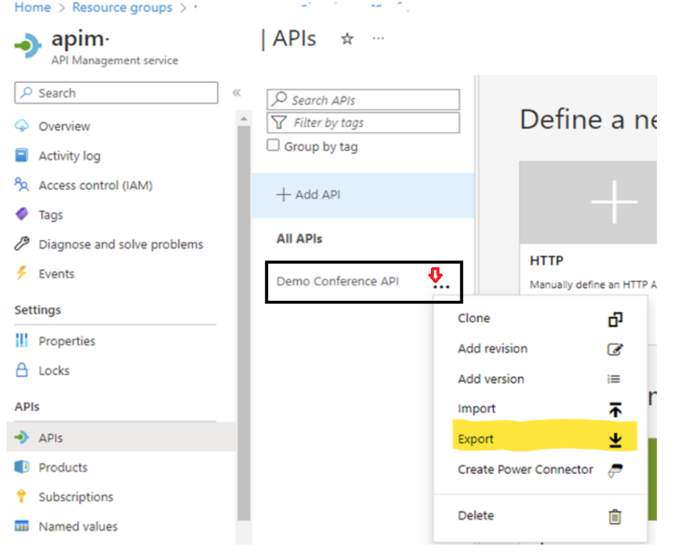Open the header more options ellipsis
This screenshot has height=558, width=676.
[x=378, y=39]
